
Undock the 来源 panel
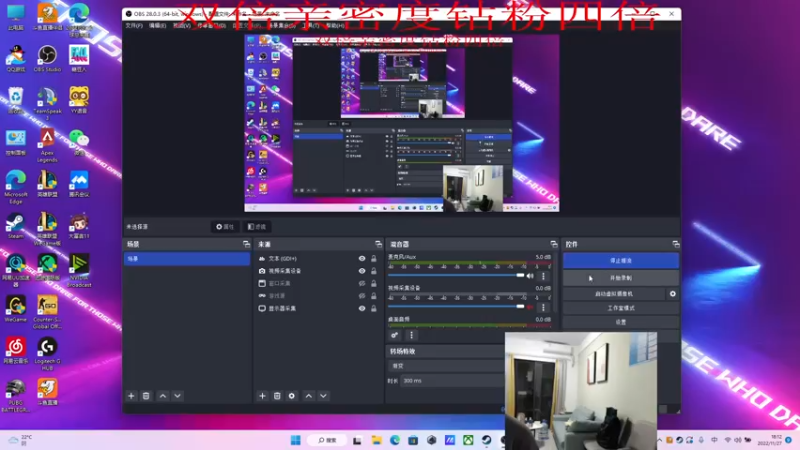378,244
